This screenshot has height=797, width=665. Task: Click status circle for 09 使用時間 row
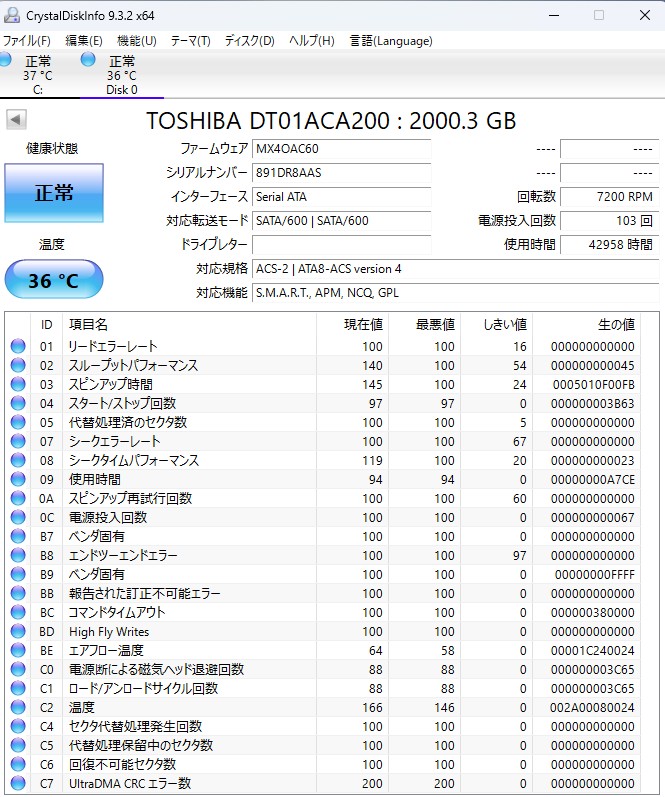click(x=18, y=479)
